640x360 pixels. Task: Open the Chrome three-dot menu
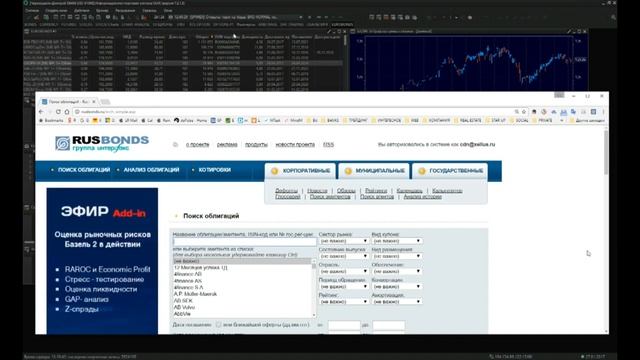[x=603, y=111]
